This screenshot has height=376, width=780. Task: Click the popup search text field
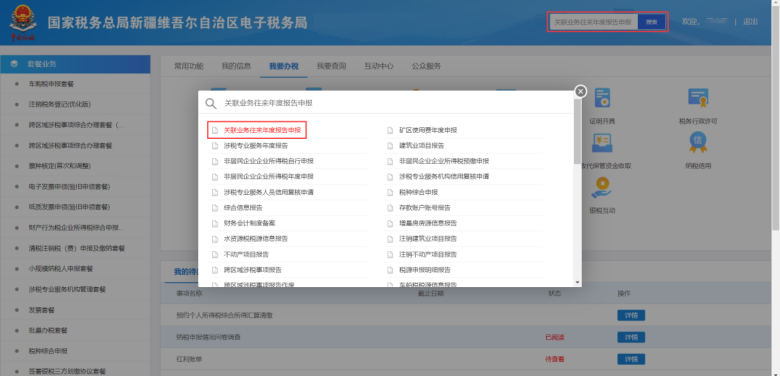393,103
